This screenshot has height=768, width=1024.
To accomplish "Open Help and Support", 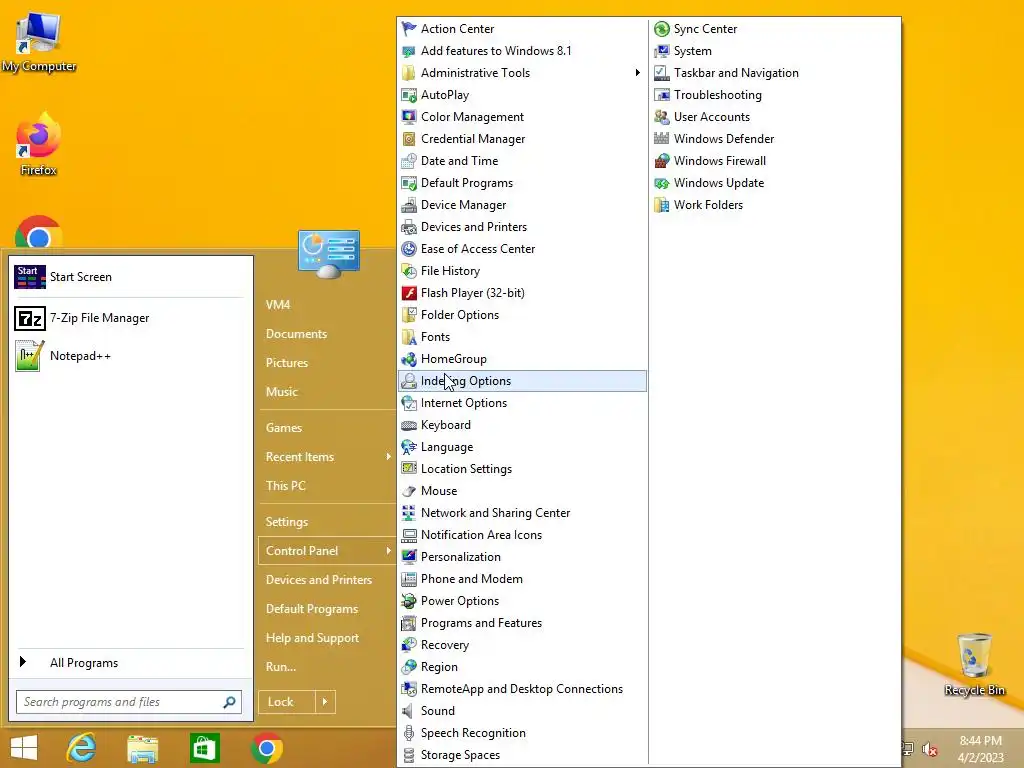I will click(x=312, y=638).
